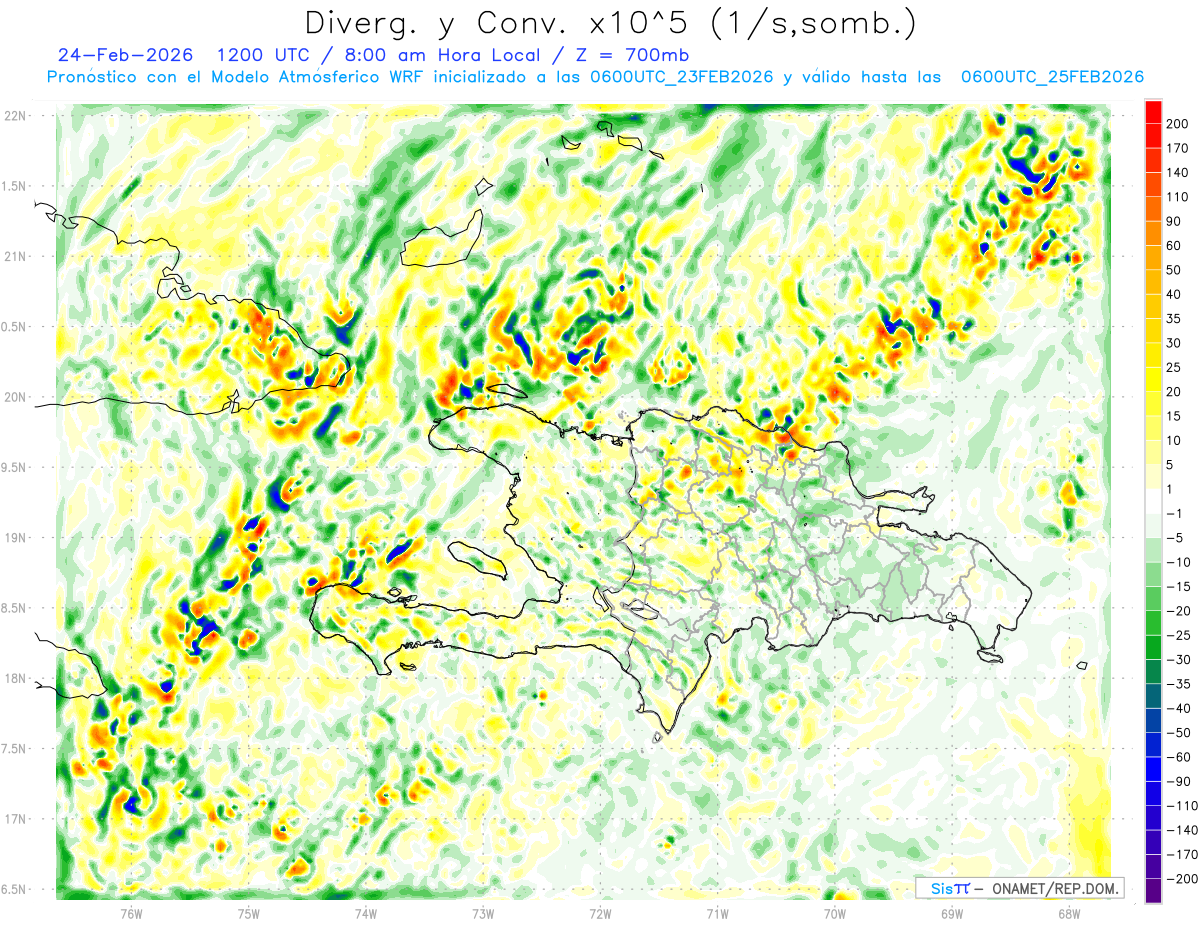Click colorbar value '-40'
The image size is (1200, 927).
(1178, 708)
